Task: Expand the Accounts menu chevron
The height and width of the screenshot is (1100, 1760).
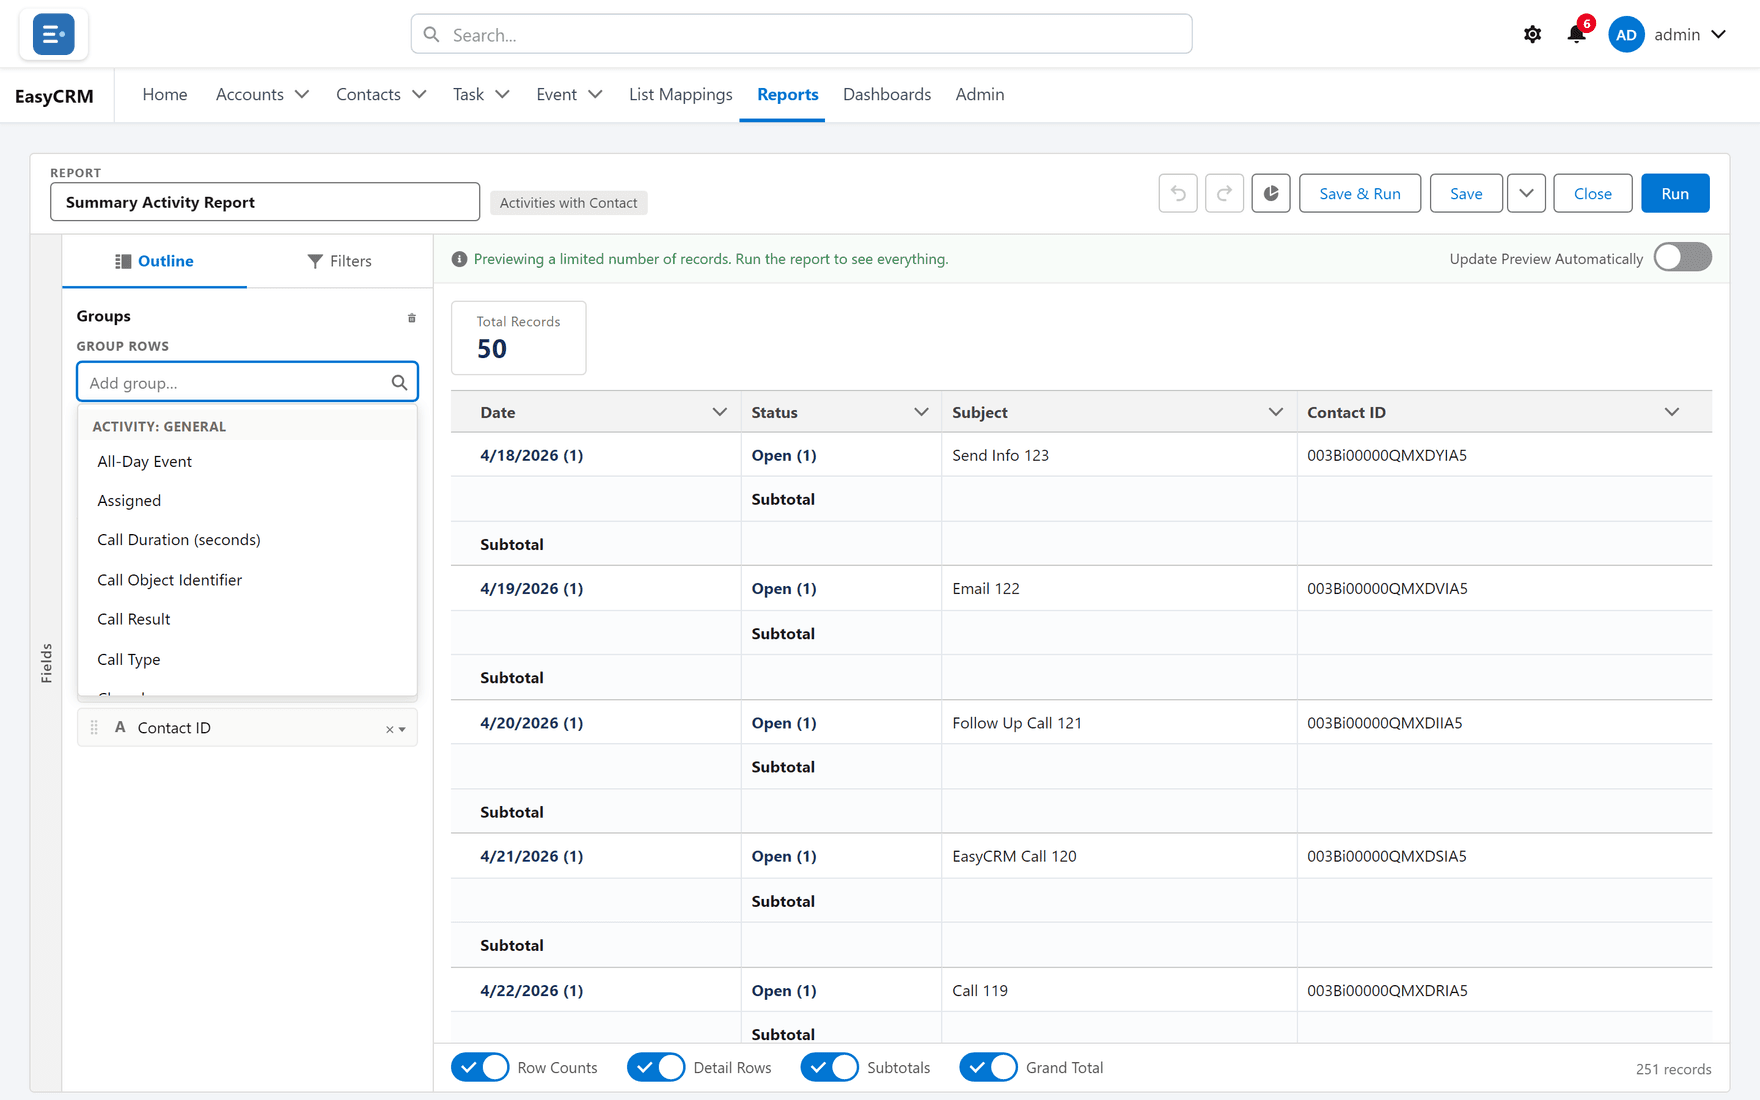Action: 302,94
